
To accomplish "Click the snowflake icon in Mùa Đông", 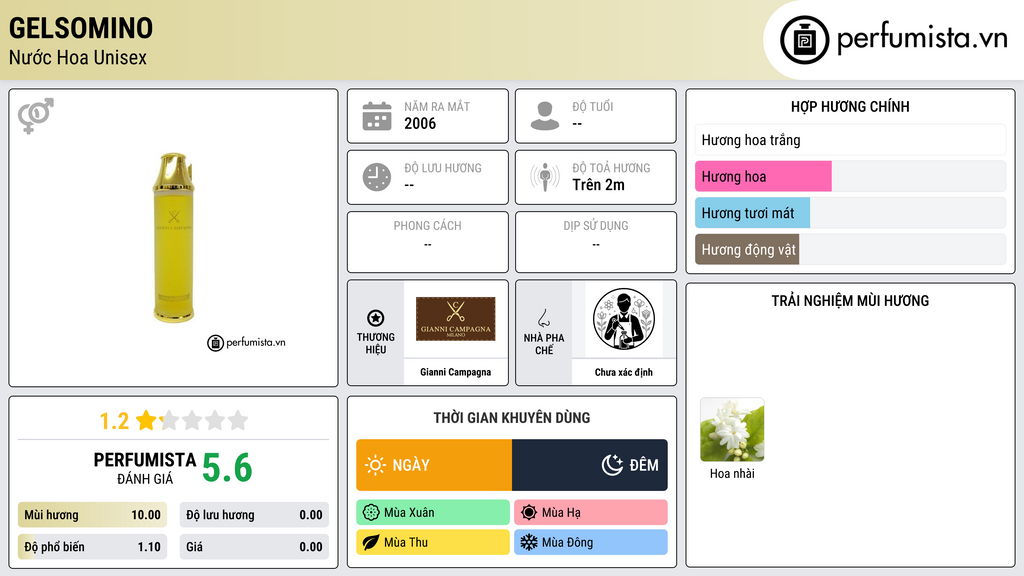I will click(x=529, y=542).
